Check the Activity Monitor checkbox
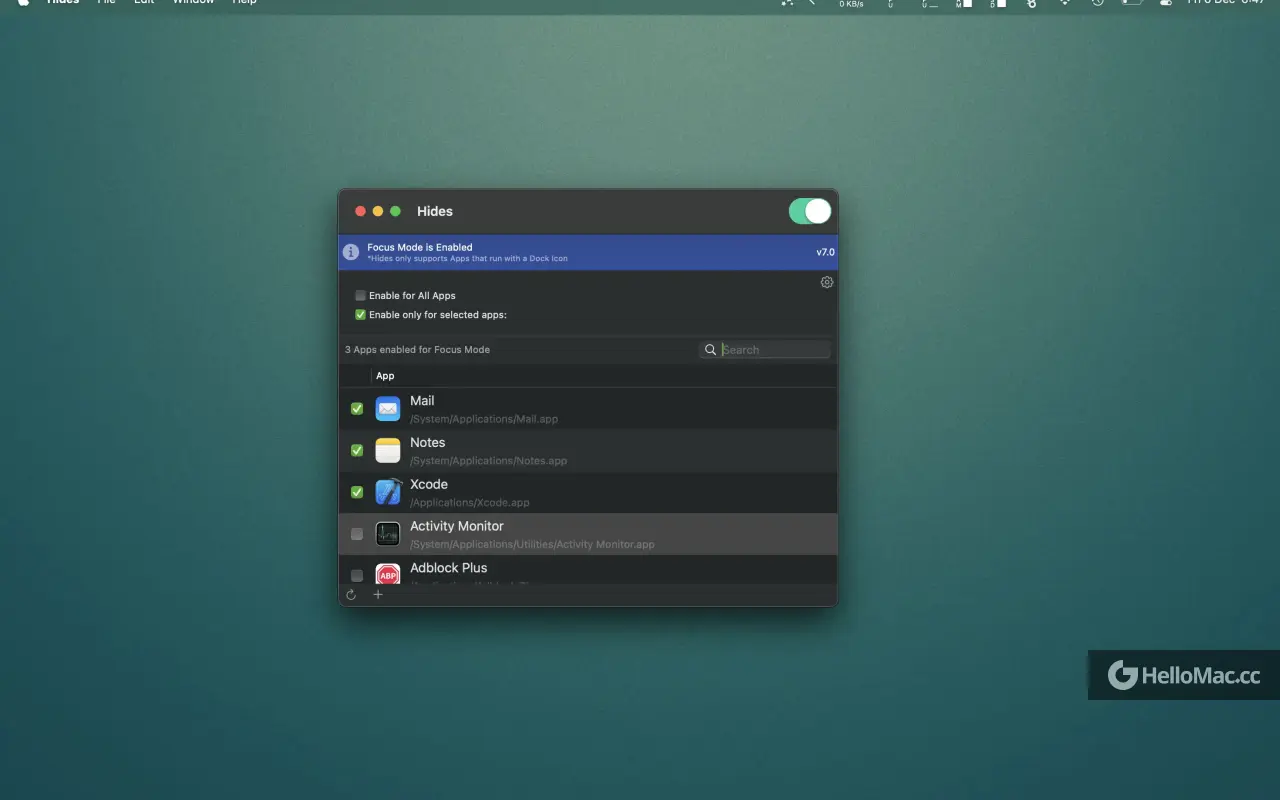This screenshot has width=1280, height=800. (357, 534)
